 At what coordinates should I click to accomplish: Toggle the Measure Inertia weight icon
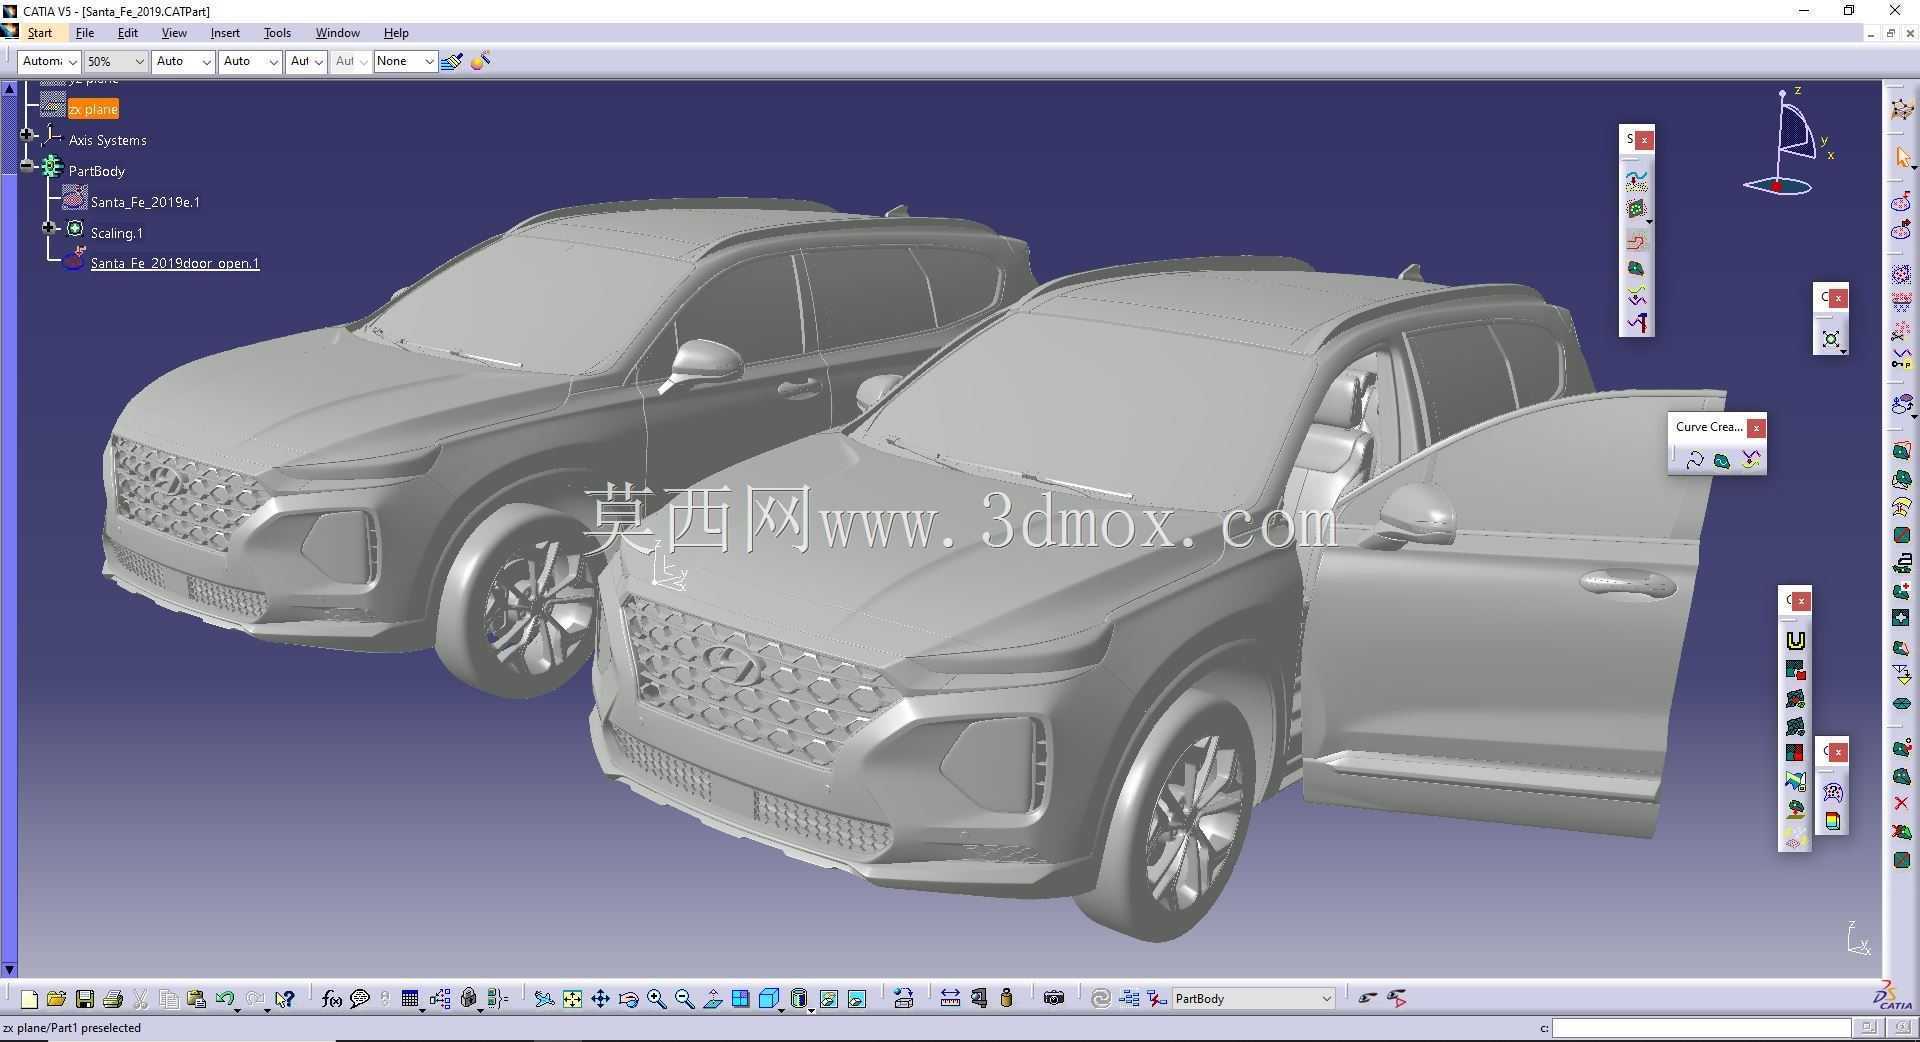click(x=1007, y=998)
